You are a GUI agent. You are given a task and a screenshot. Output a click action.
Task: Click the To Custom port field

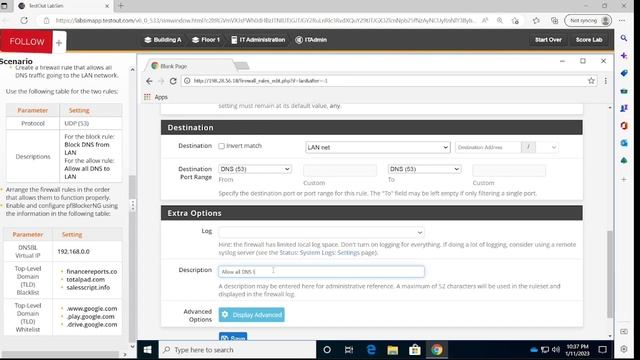[509, 170]
